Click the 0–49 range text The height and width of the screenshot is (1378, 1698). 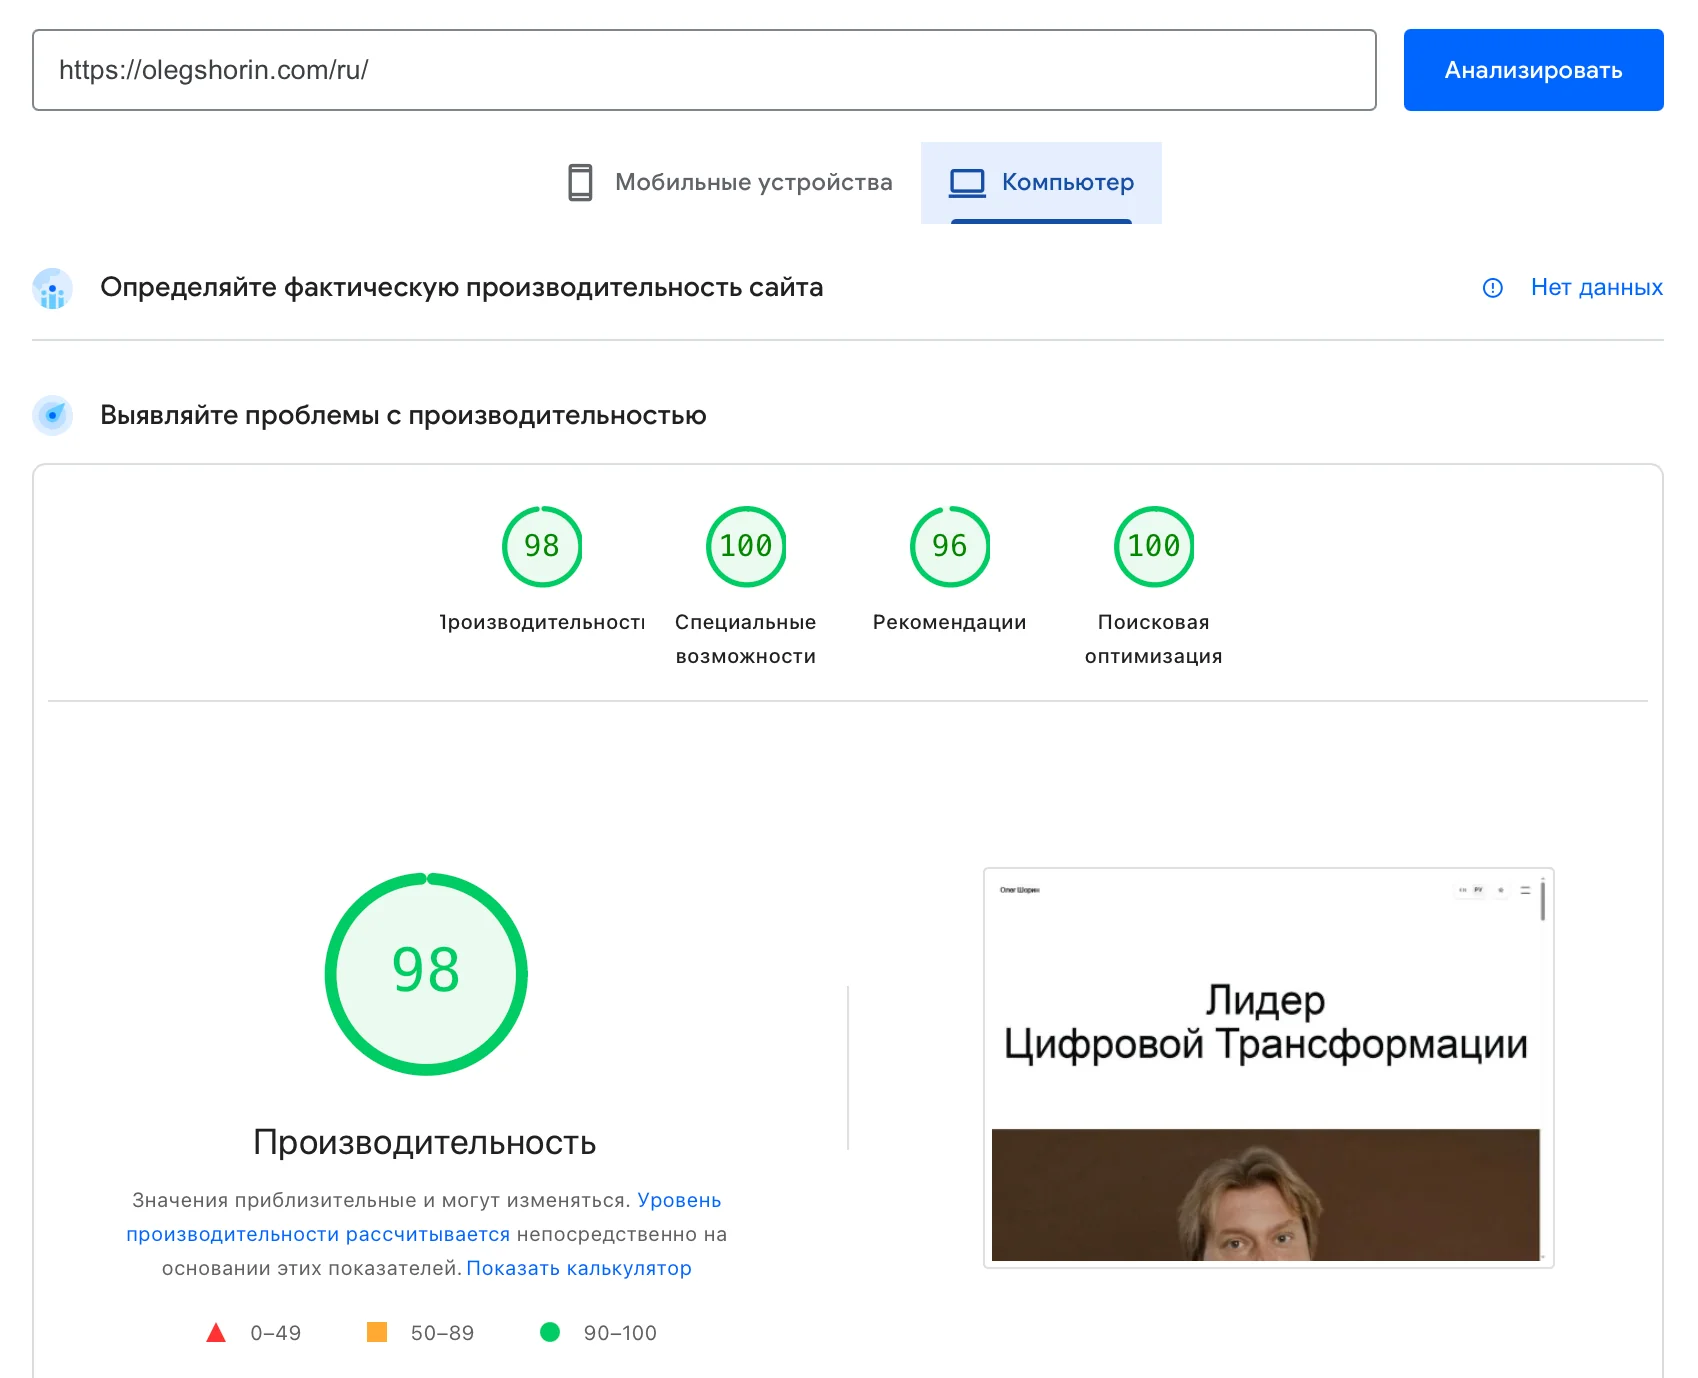276,1333
